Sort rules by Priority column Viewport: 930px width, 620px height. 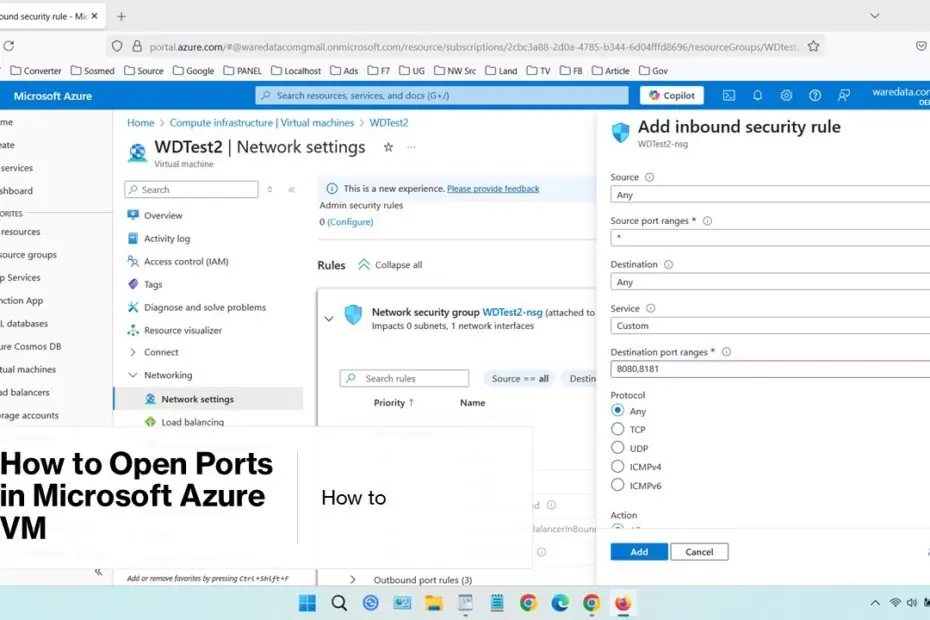click(394, 403)
